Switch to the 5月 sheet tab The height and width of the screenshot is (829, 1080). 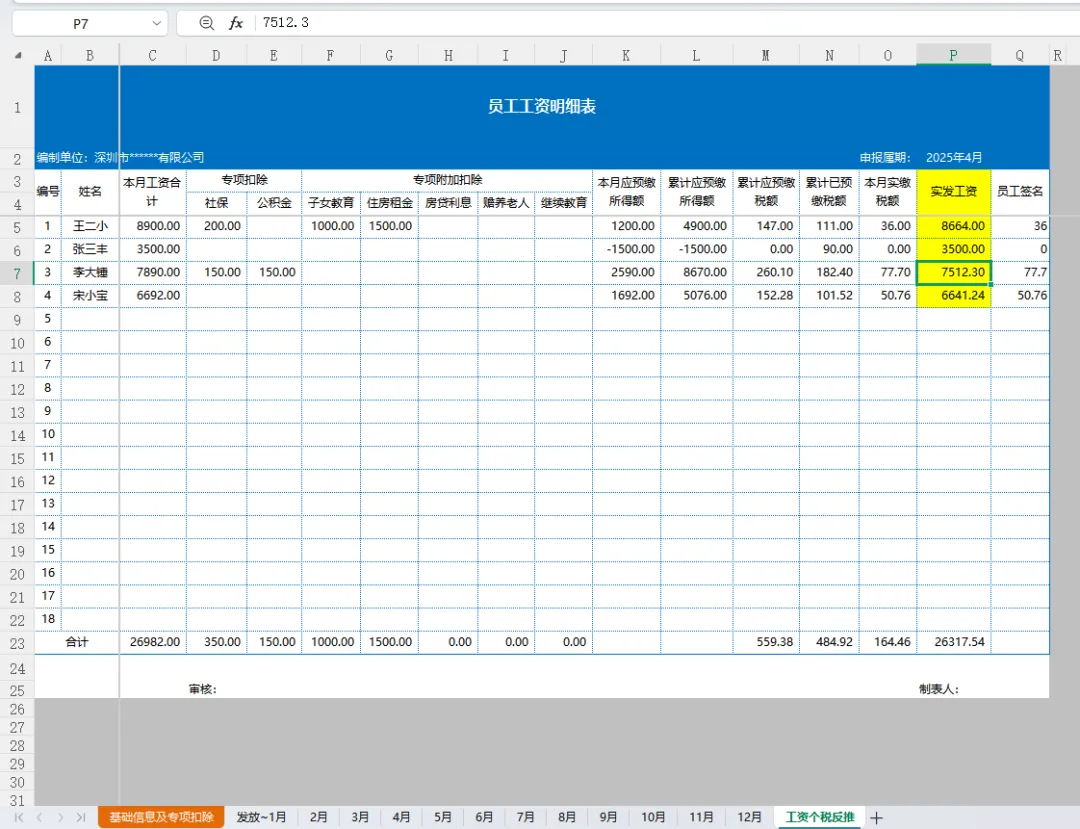[x=442, y=817]
